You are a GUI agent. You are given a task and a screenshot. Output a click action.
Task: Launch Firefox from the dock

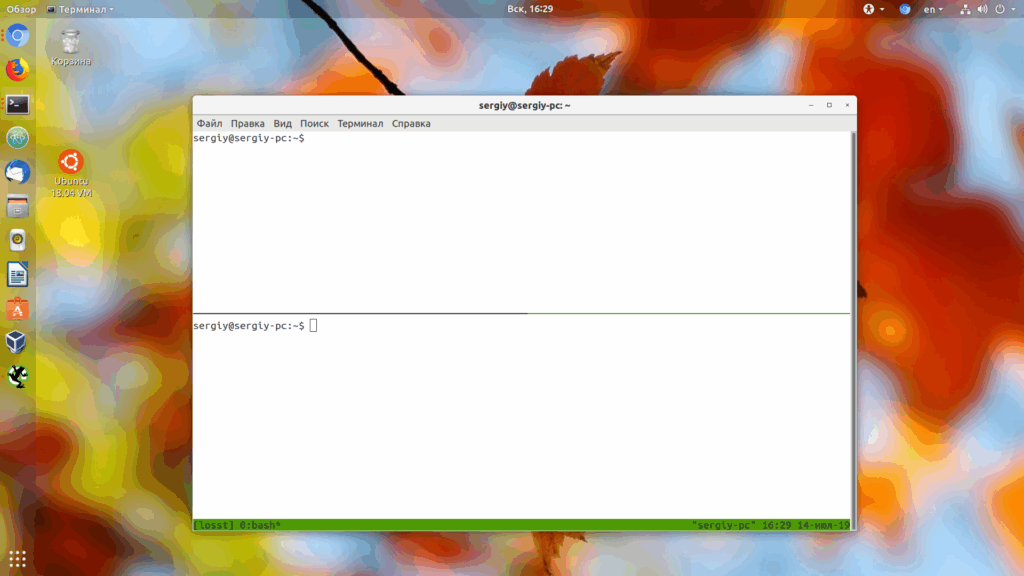coord(18,70)
